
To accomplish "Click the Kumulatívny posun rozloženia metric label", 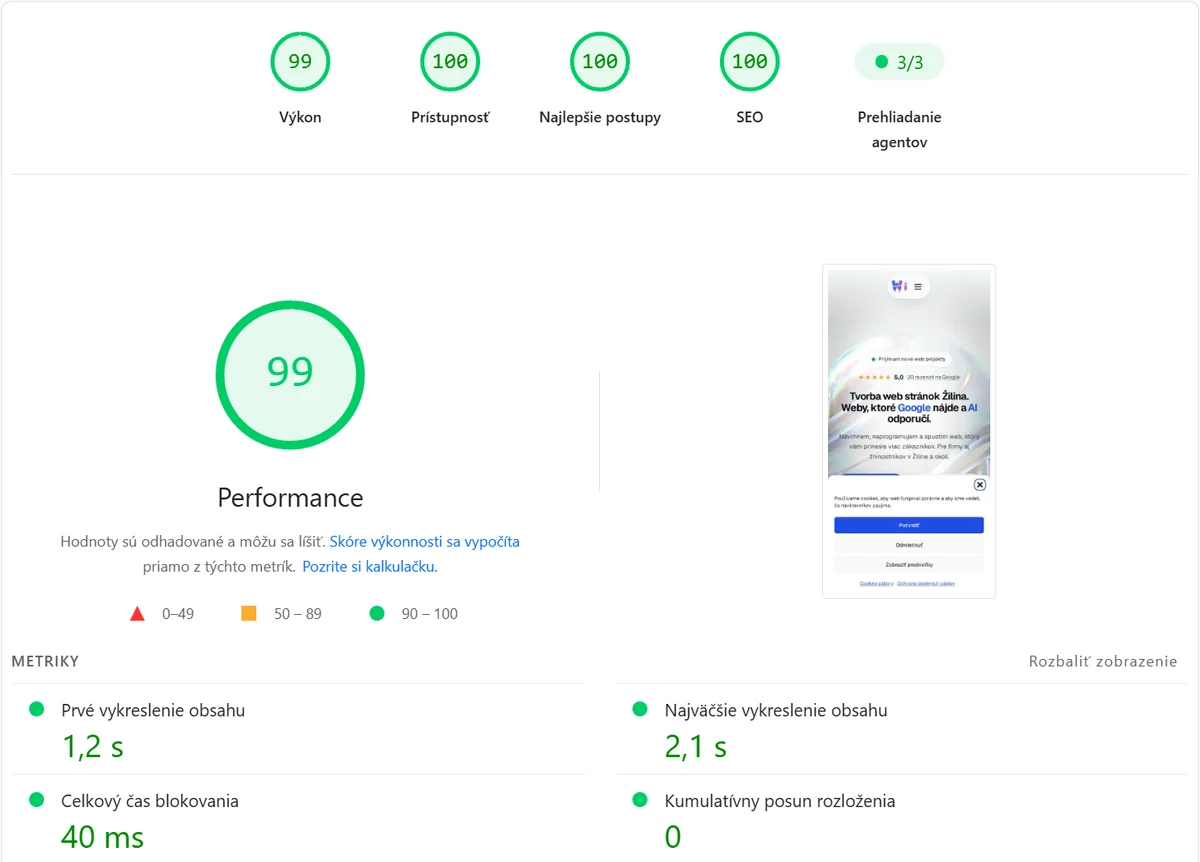I will tap(780, 801).
